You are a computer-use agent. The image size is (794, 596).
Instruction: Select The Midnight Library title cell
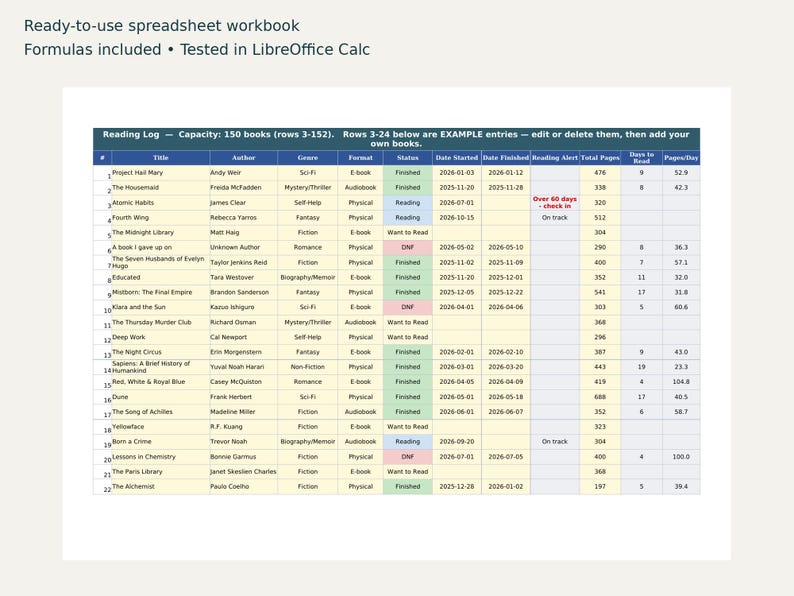pyautogui.click(x=161, y=232)
